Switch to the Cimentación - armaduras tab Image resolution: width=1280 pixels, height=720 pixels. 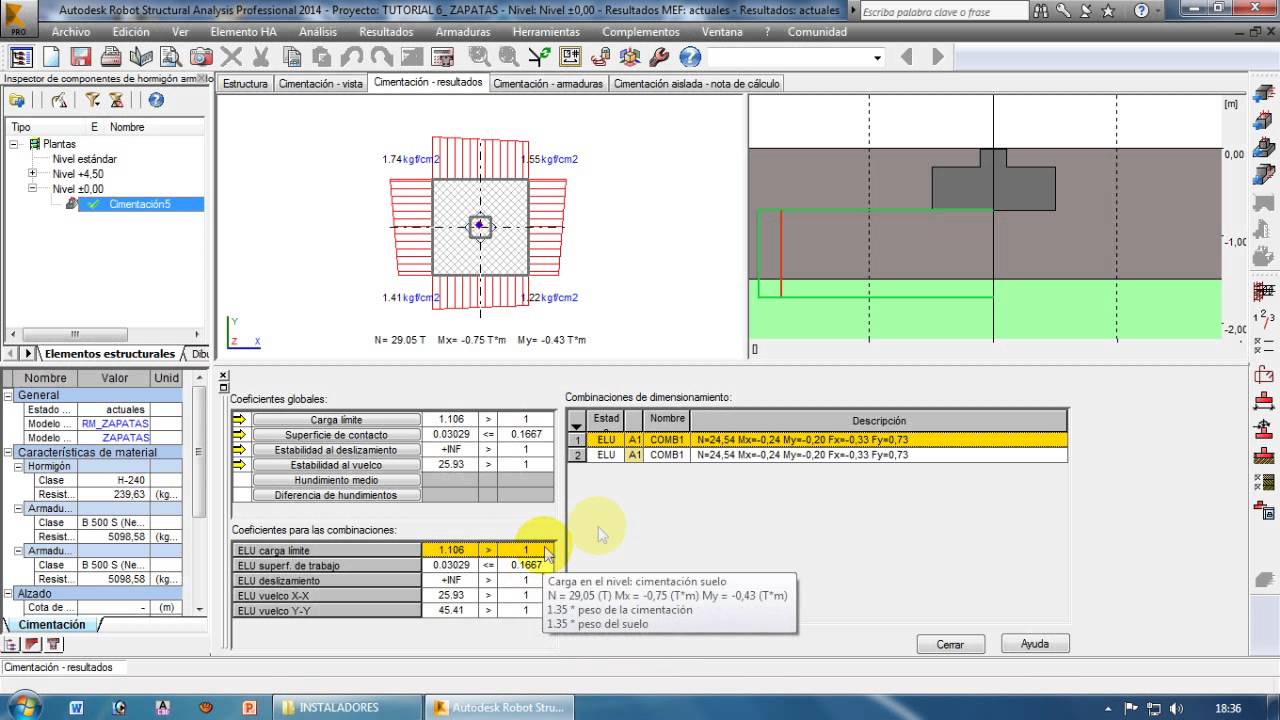(x=548, y=84)
